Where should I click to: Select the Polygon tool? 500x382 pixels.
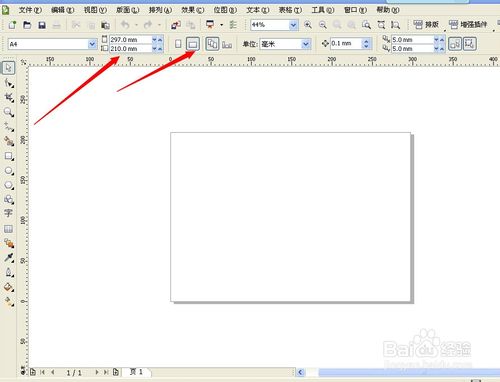coord(9,185)
